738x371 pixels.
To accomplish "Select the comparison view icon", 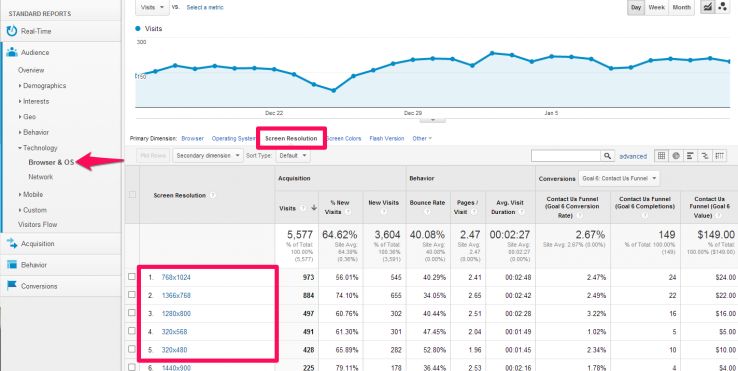I will (705, 156).
